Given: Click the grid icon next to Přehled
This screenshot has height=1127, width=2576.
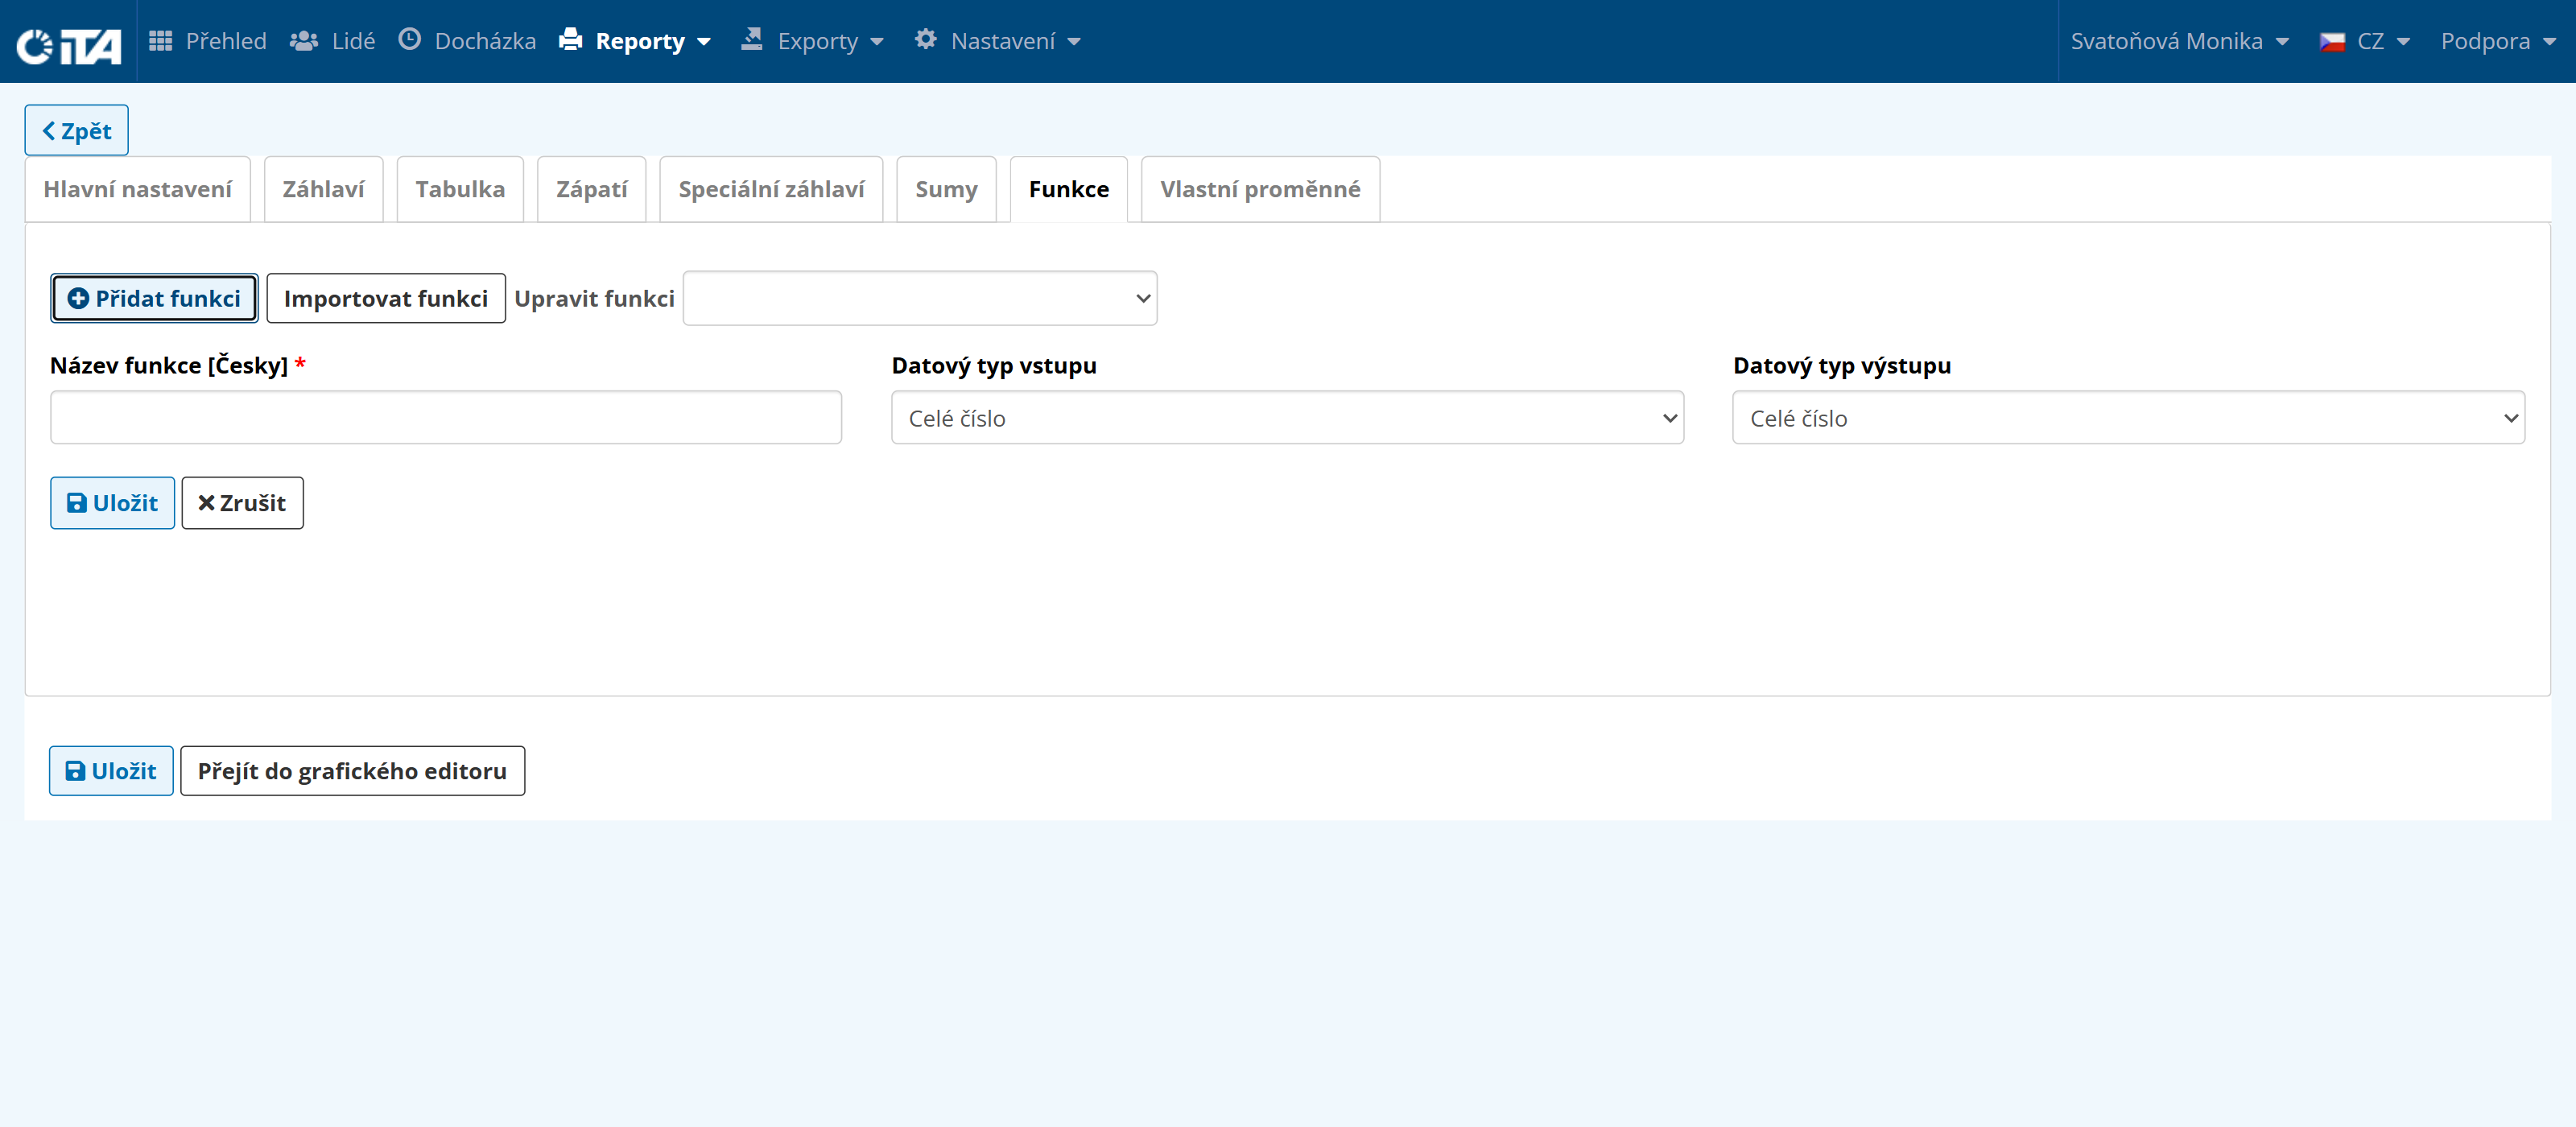Looking at the screenshot, I should [x=160, y=40].
